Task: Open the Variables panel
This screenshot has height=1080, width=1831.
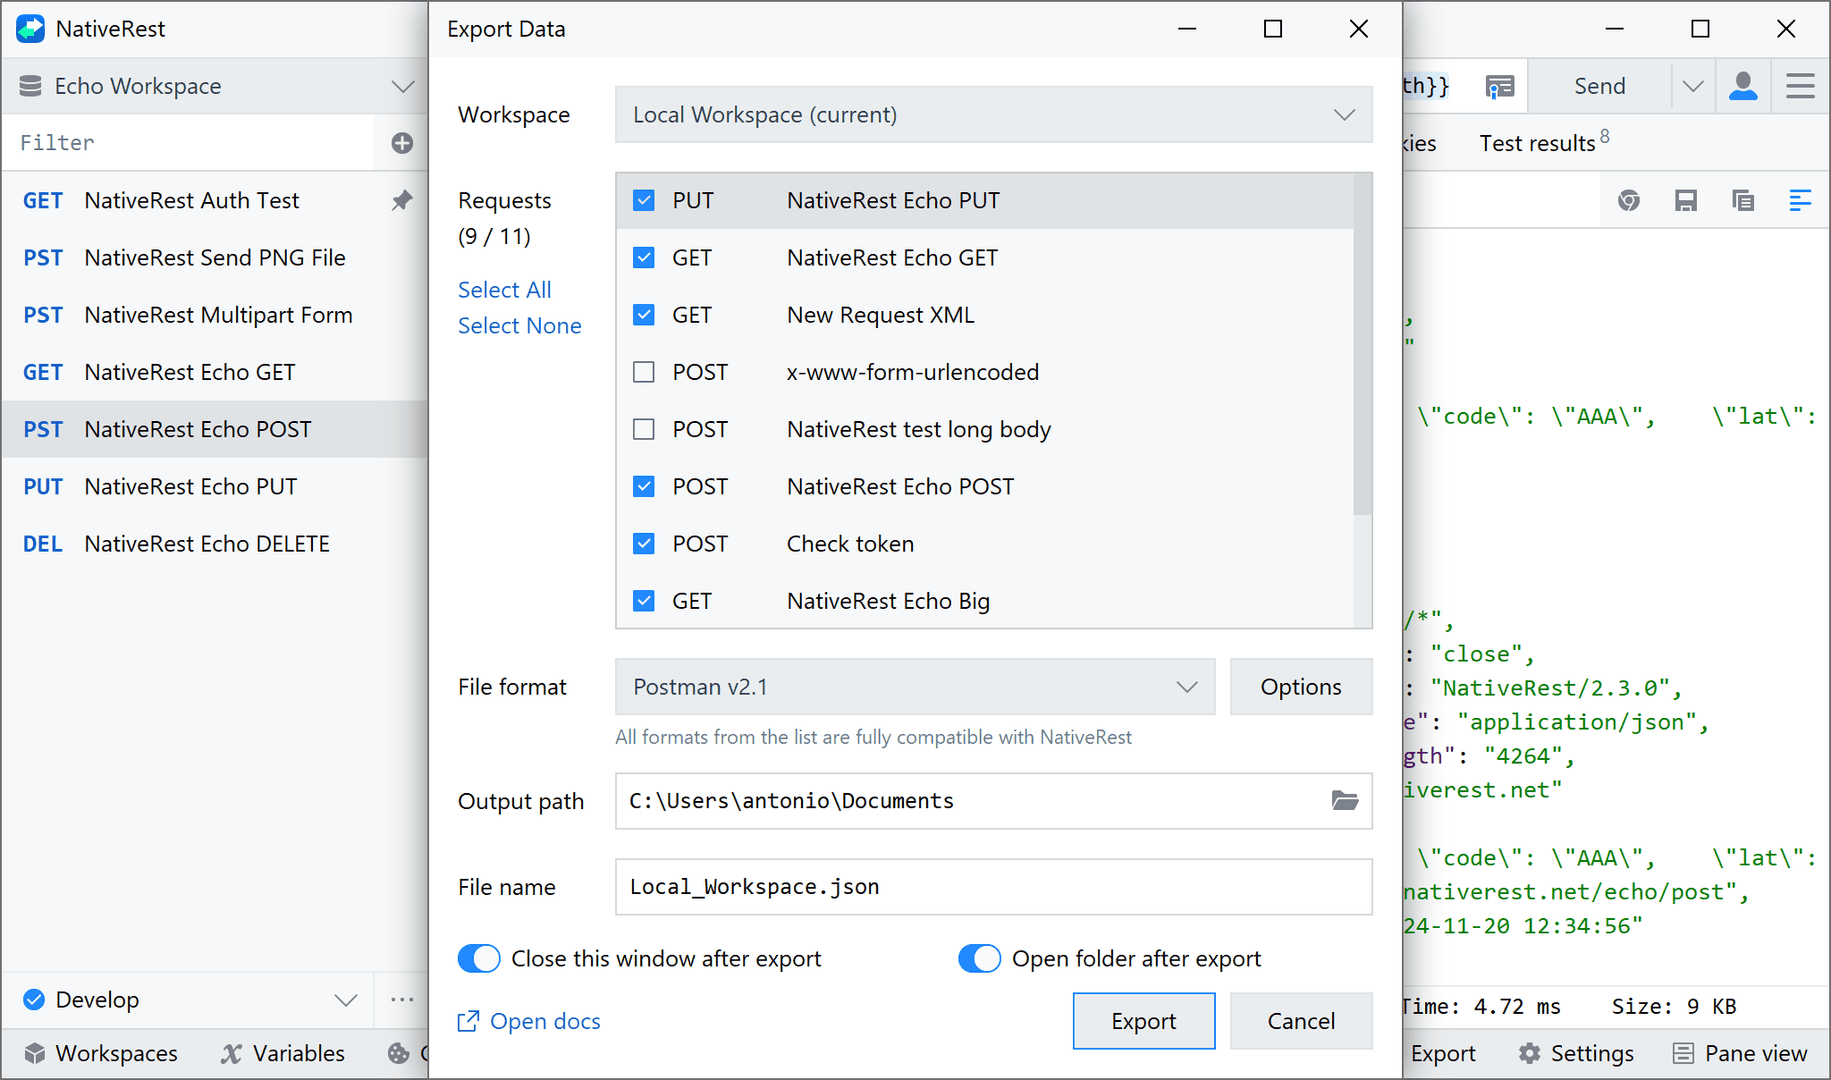Action: click(x=283, y=1053)
